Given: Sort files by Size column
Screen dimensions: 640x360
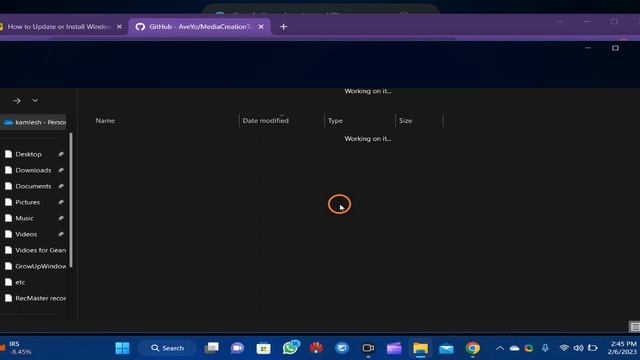Looking at the screenshot, I should click(x=406, y=121).
